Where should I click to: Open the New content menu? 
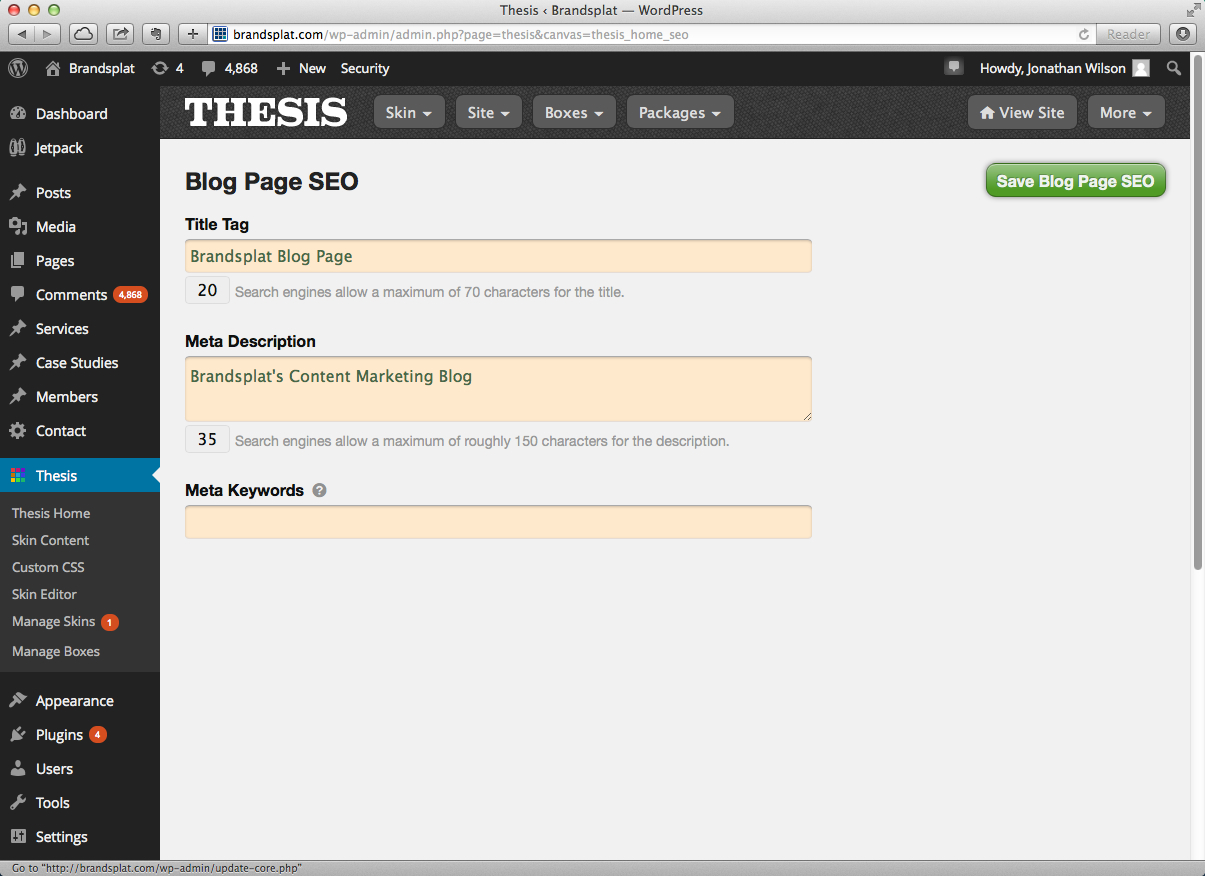click(301, 68)
